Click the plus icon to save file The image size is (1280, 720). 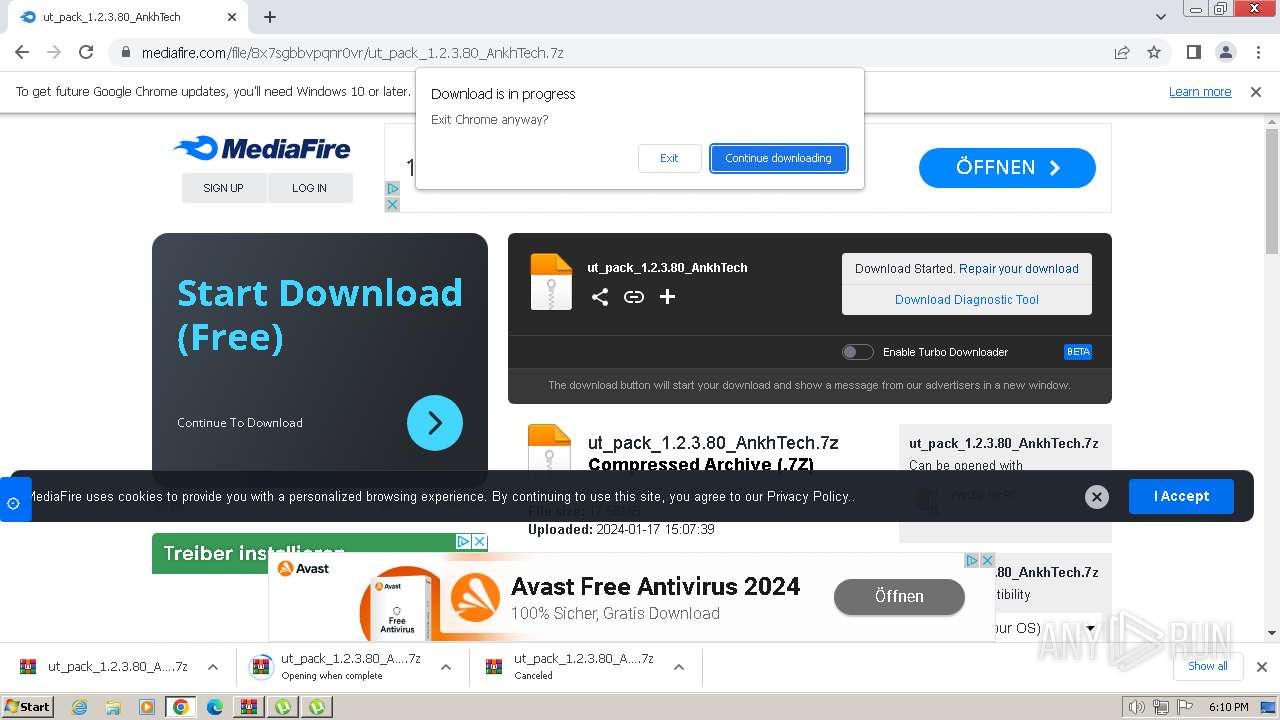pos(668,297)
